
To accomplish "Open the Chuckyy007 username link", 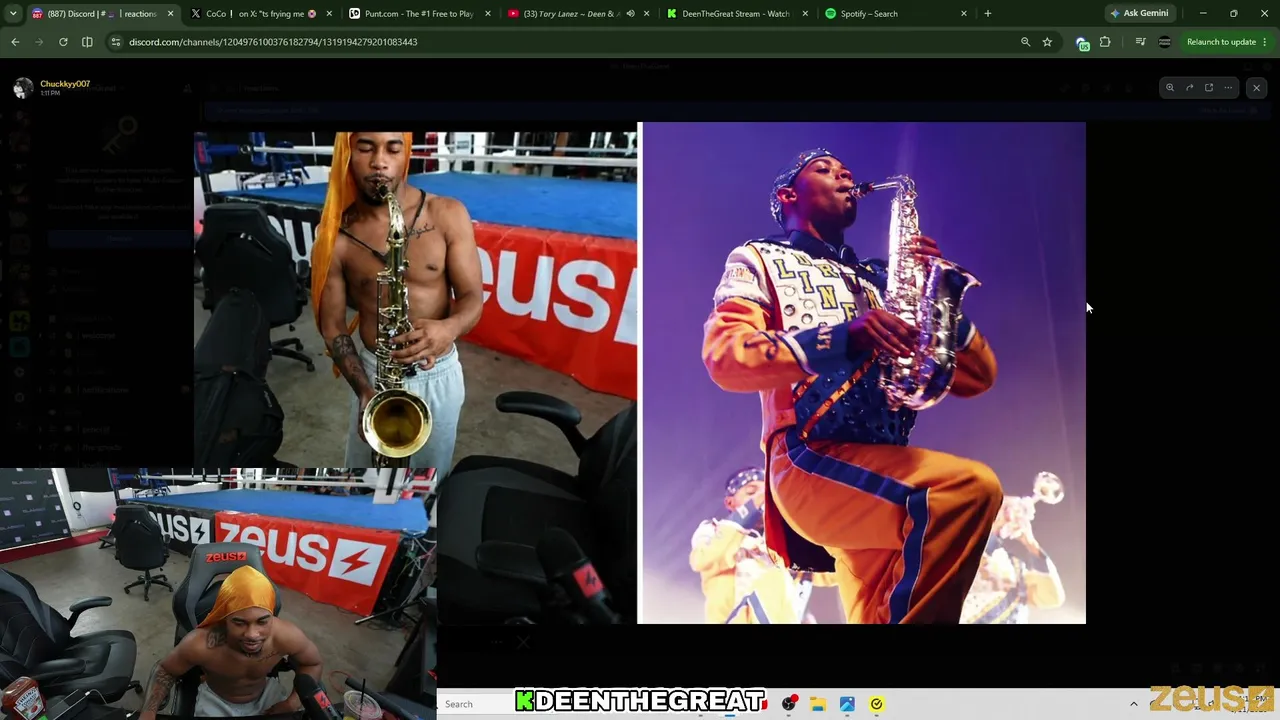I will click(x=65, y=84).
